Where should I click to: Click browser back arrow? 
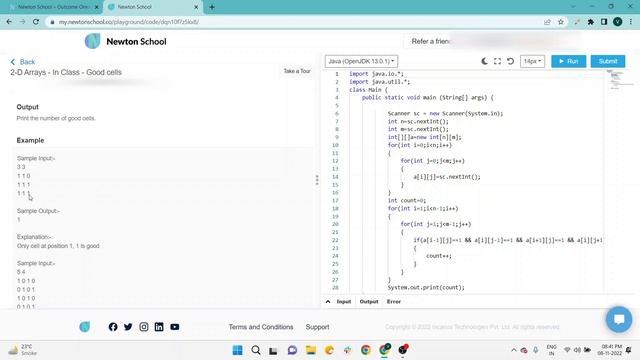(9, 22)
